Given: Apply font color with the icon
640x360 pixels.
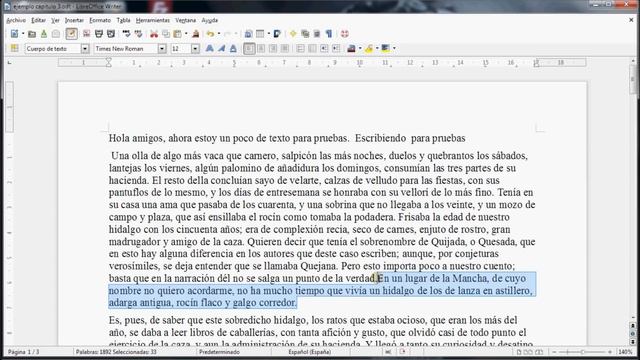Looking at the screenshot, I should click(x=351, y=49).
